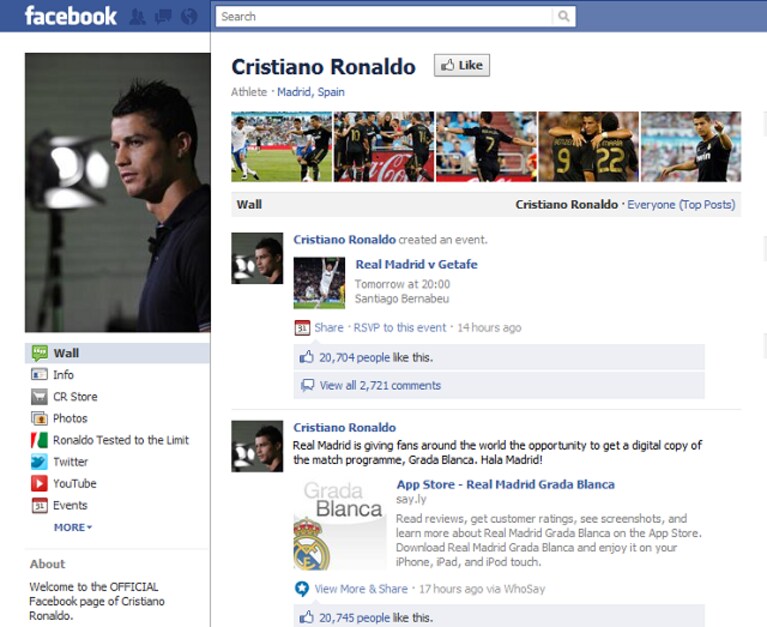Click the Events calendar icon in sidebar

39,505
